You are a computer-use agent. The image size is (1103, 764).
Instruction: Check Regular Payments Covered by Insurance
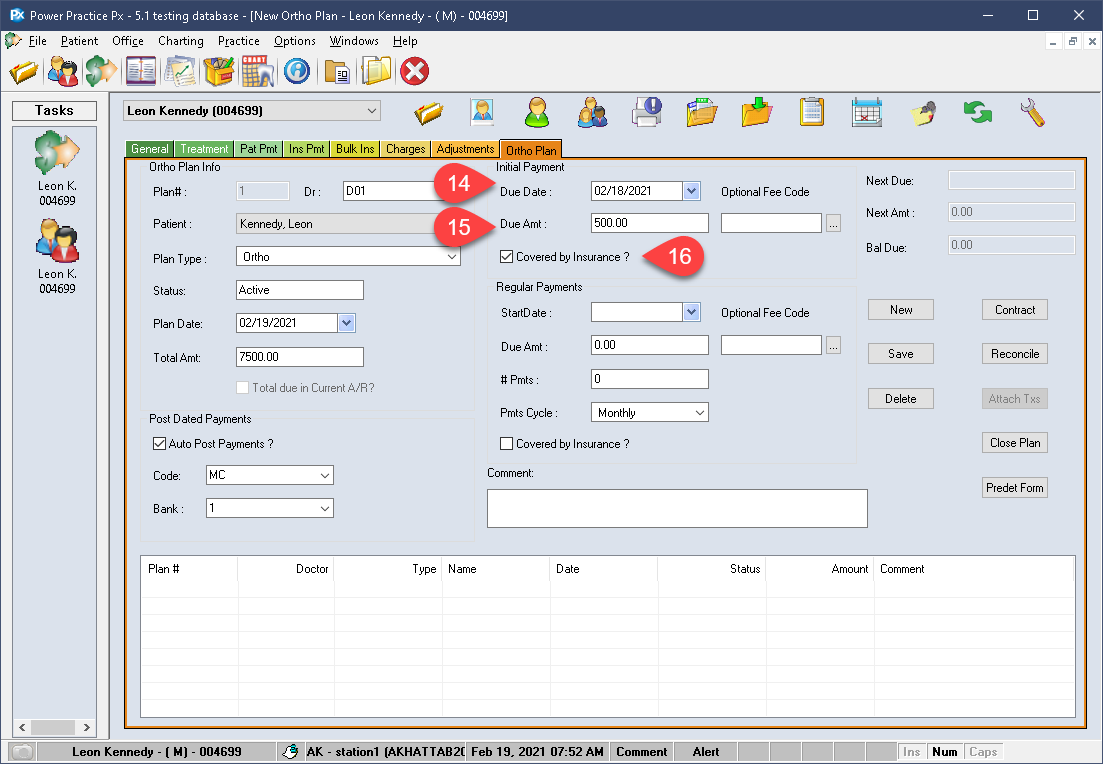506,444
